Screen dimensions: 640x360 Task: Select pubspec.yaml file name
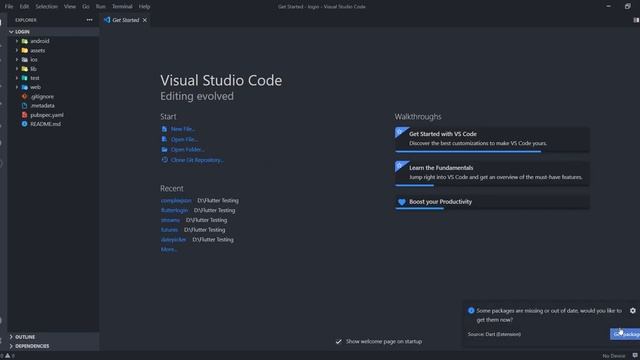[x=47, y=115]
